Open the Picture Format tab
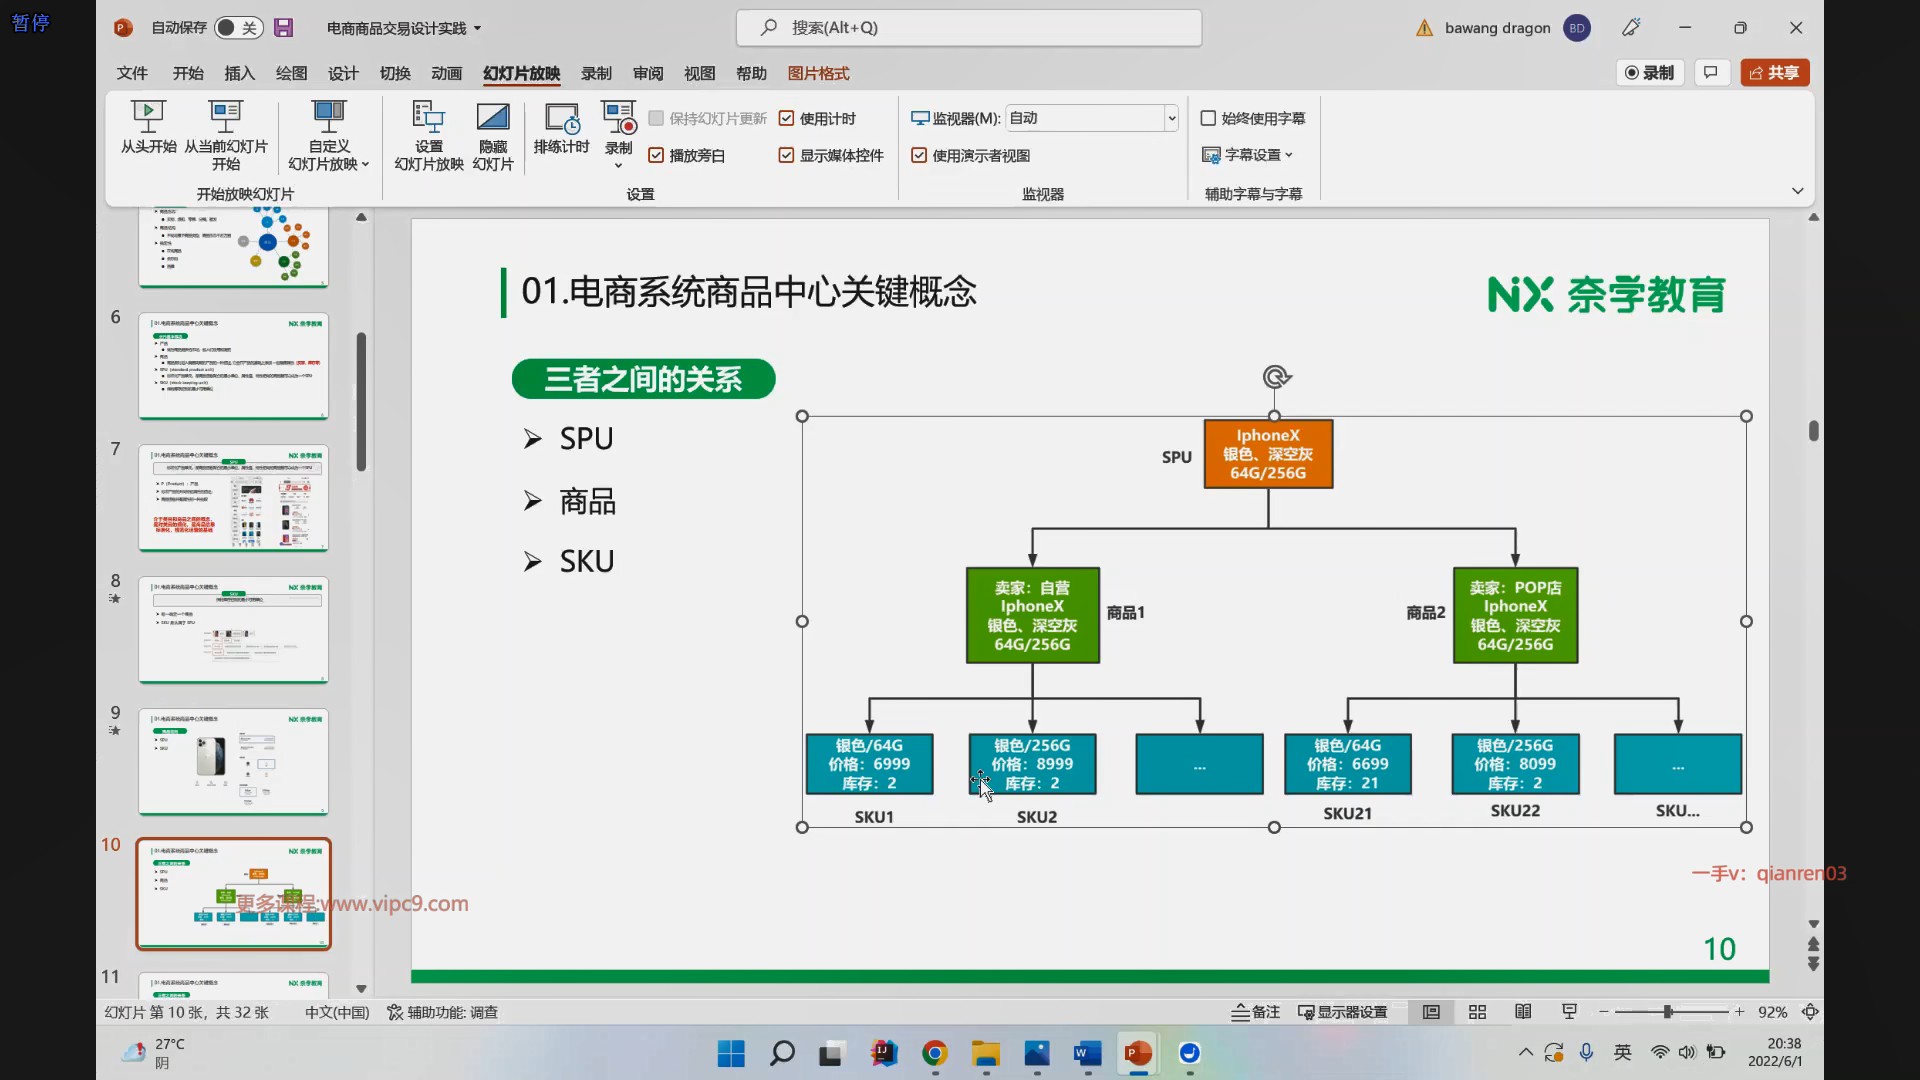1920x1080 pixels. tap(818, 73)
